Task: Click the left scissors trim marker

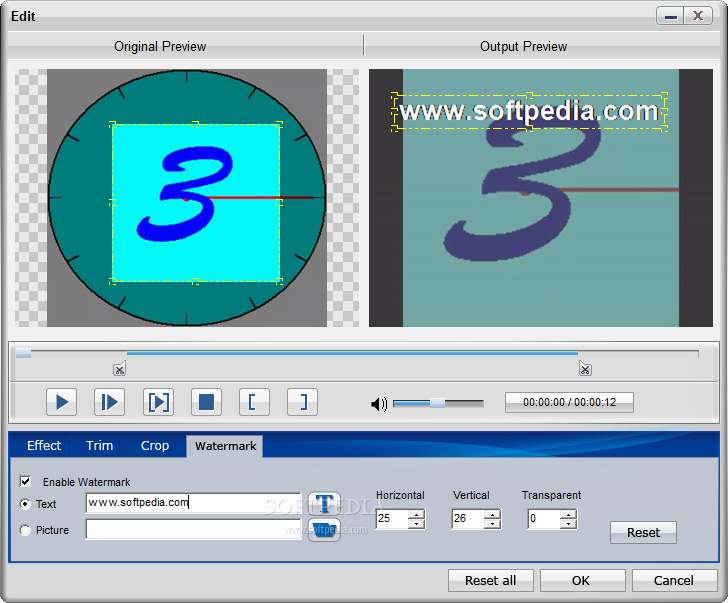Action: pos(119,370)
